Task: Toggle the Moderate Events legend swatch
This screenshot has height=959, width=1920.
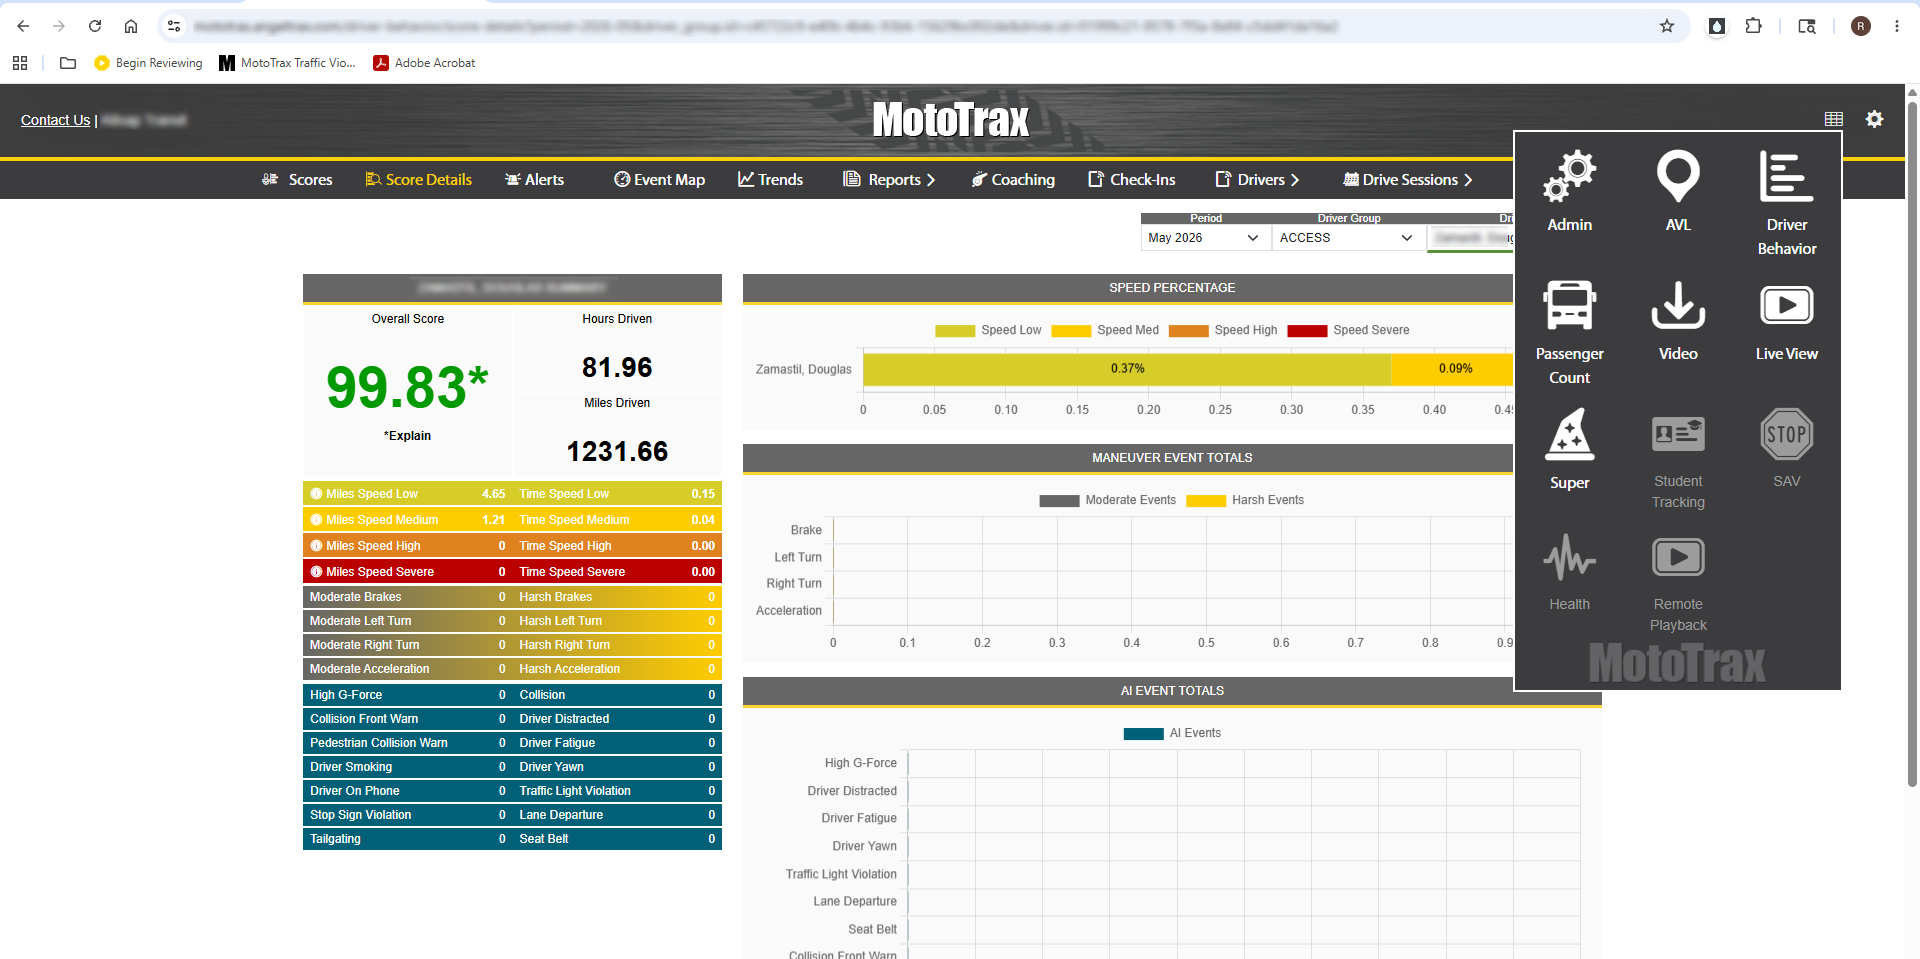Action: [1059, 501]
